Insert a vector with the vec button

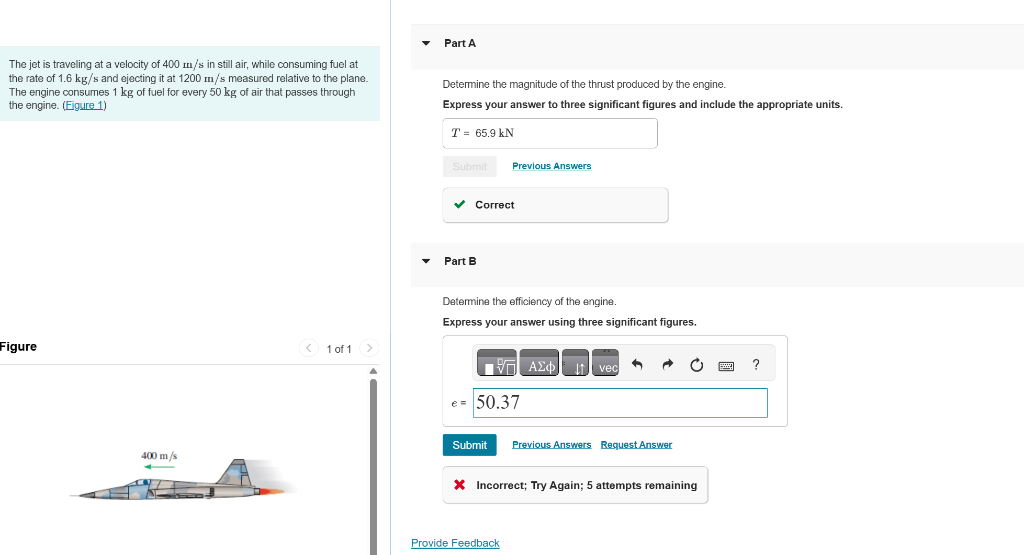605,363
